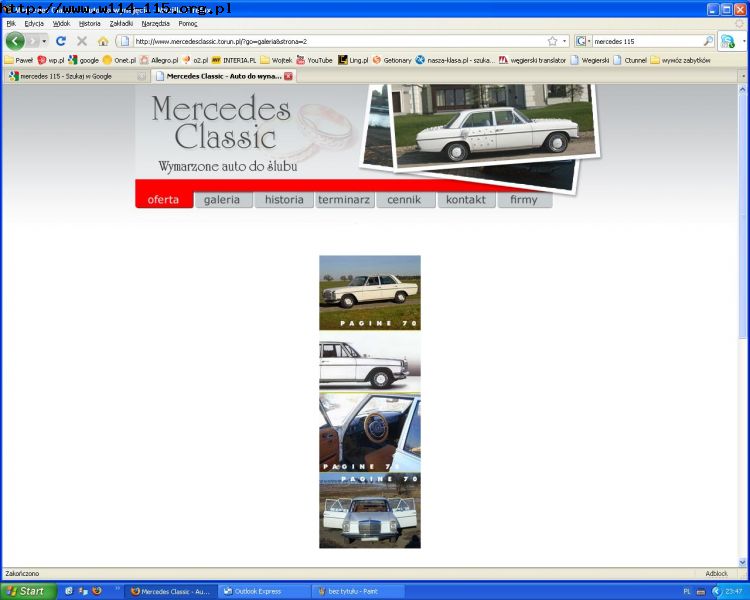Switch to Outlook Express on the taskbar
The width and height of the screenshot is (750, 600).
[x=263, y=591]
